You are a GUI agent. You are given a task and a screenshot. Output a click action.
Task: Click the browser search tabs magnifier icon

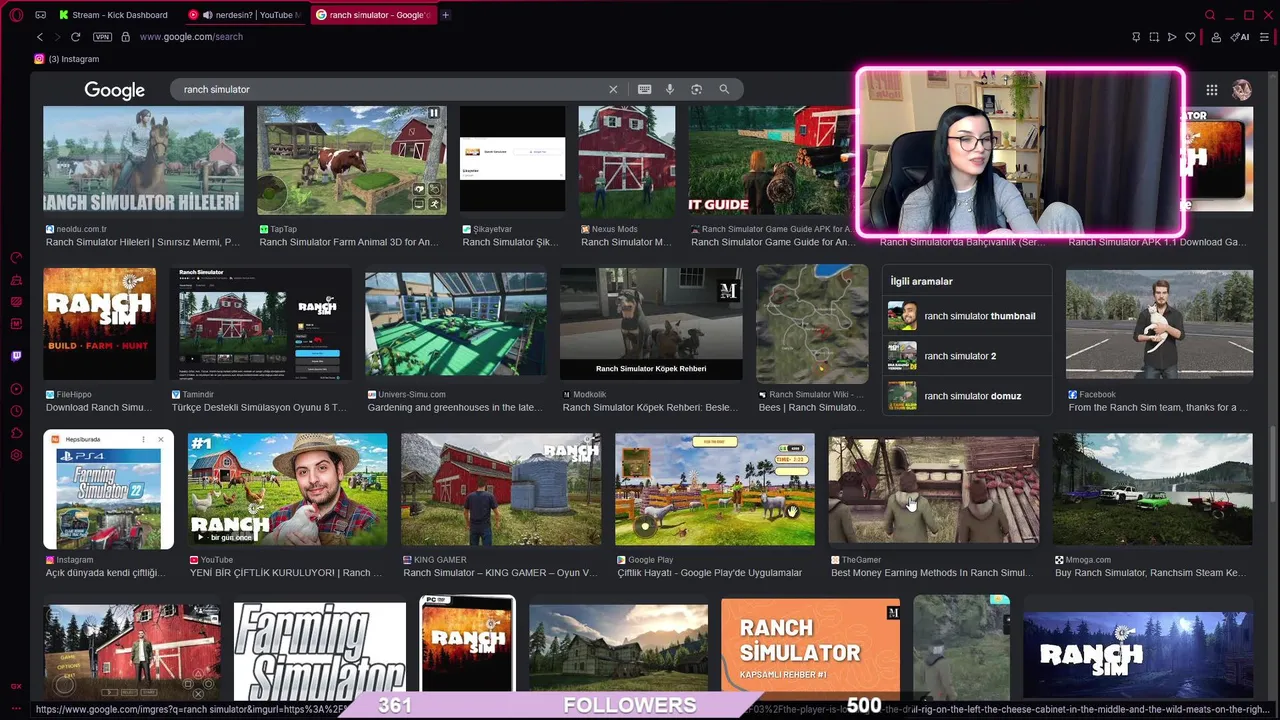pyautogui.click(x=1210, y=15)
